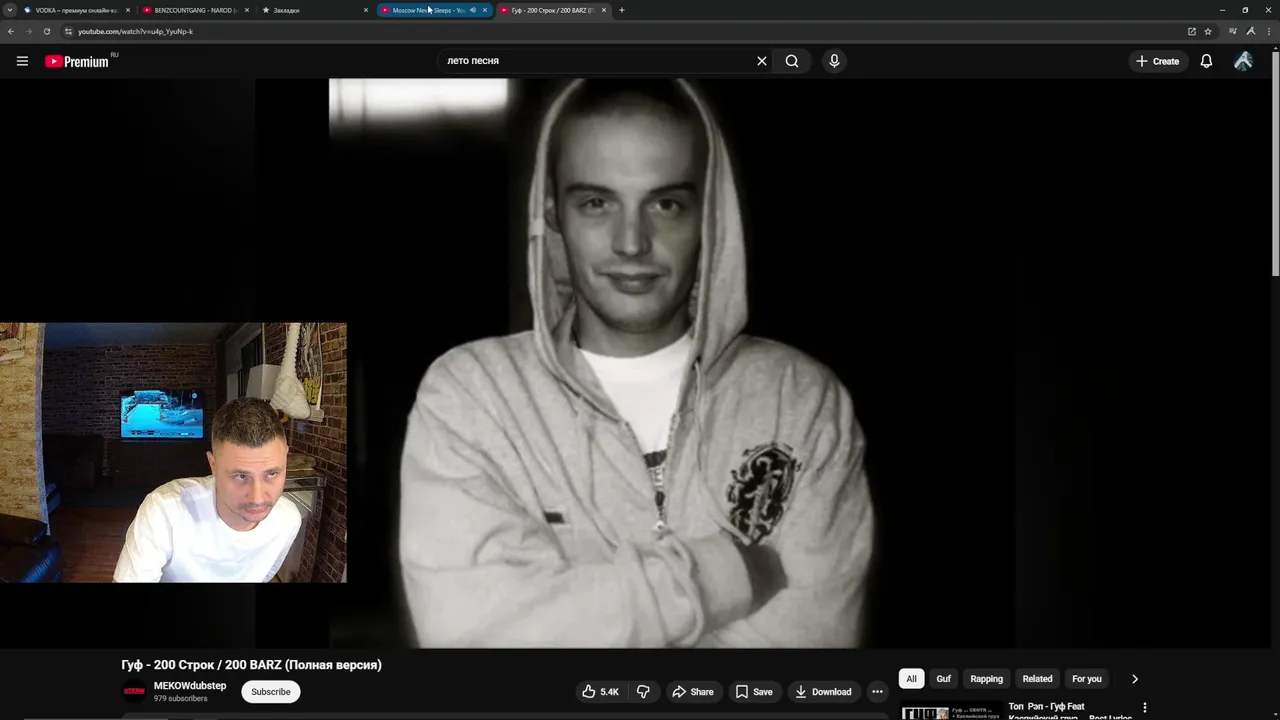The width and height of the screenshot is (1280, 720).
Task: Open suggested video thumbnail Топ Рэп
Action: (x=950, y=712)
